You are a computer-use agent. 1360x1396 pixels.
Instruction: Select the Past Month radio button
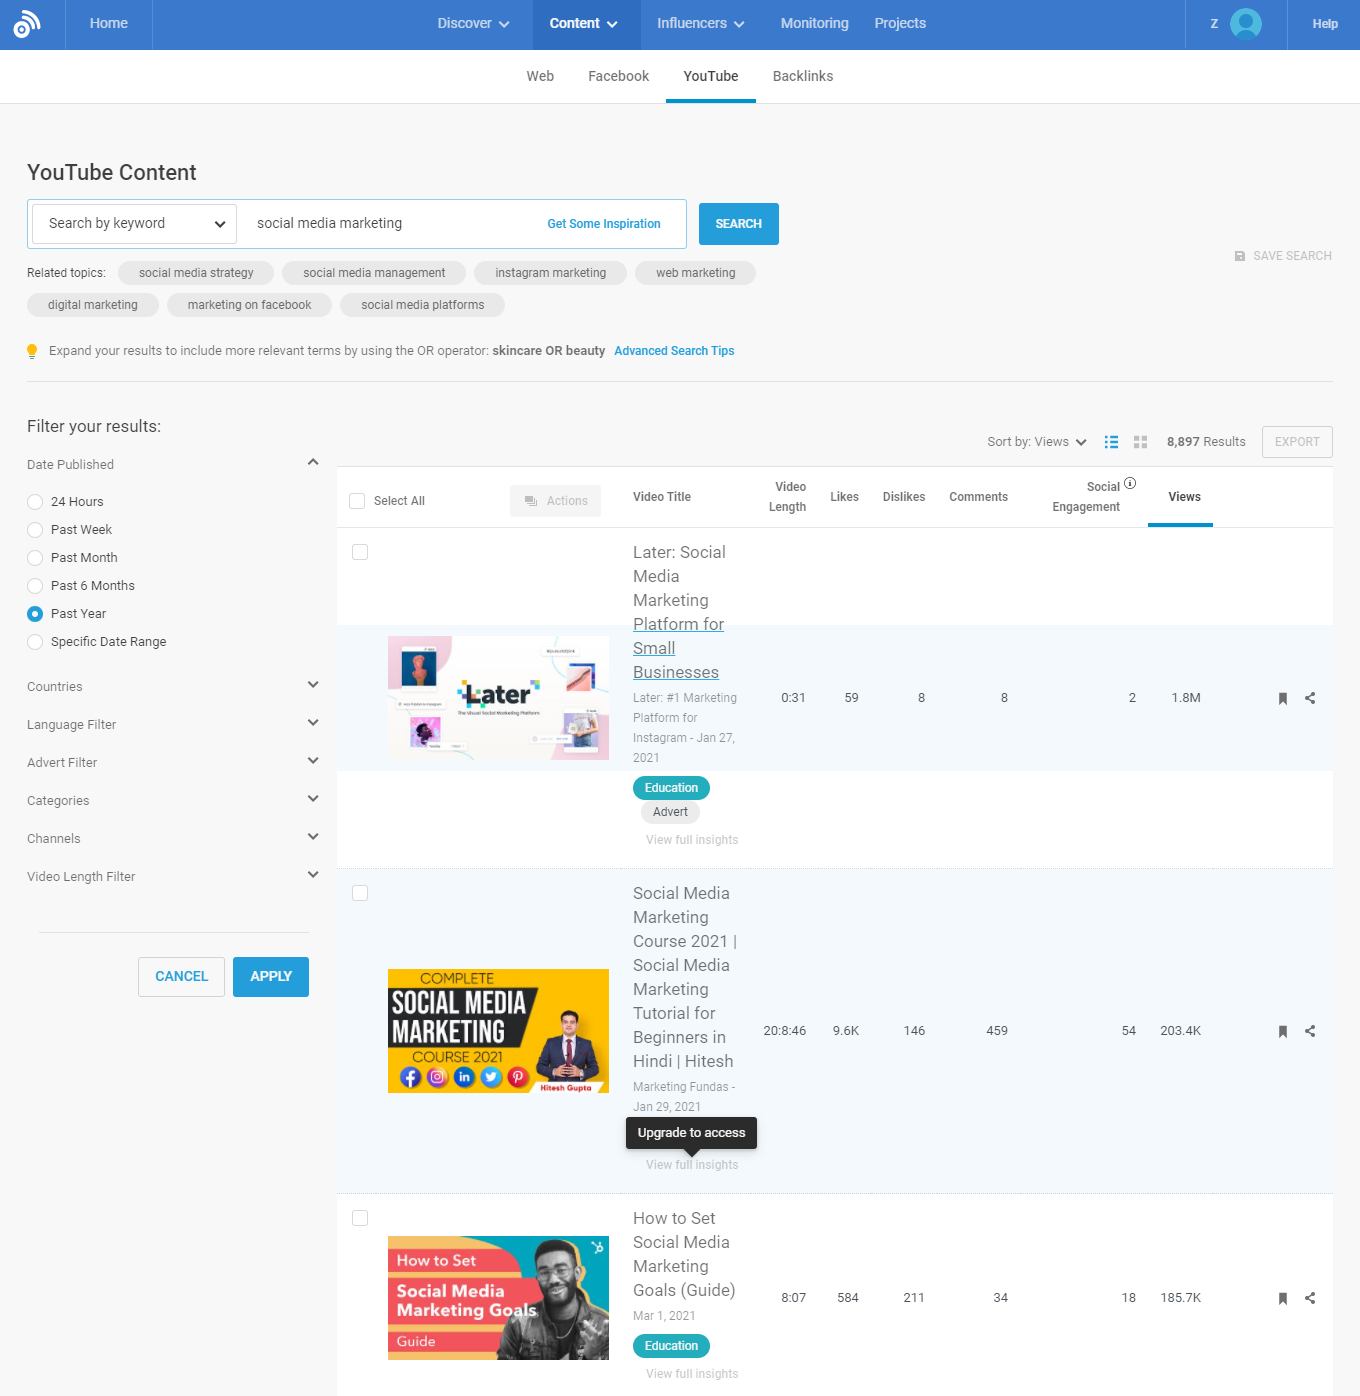35,557
